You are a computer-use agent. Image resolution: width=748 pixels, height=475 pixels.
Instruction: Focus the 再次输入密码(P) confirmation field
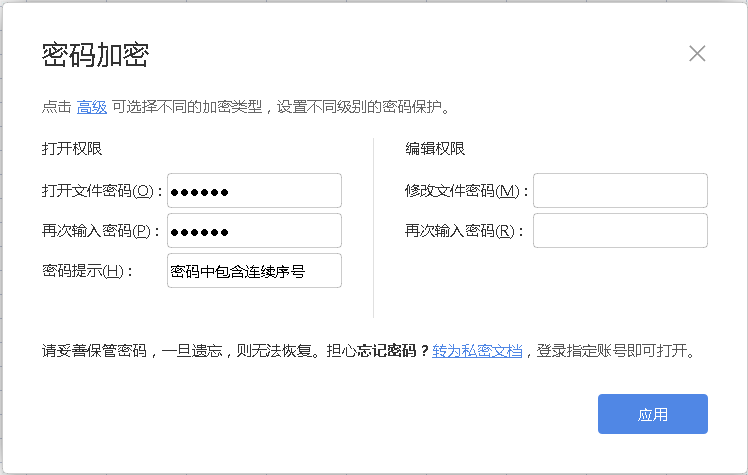254,231
